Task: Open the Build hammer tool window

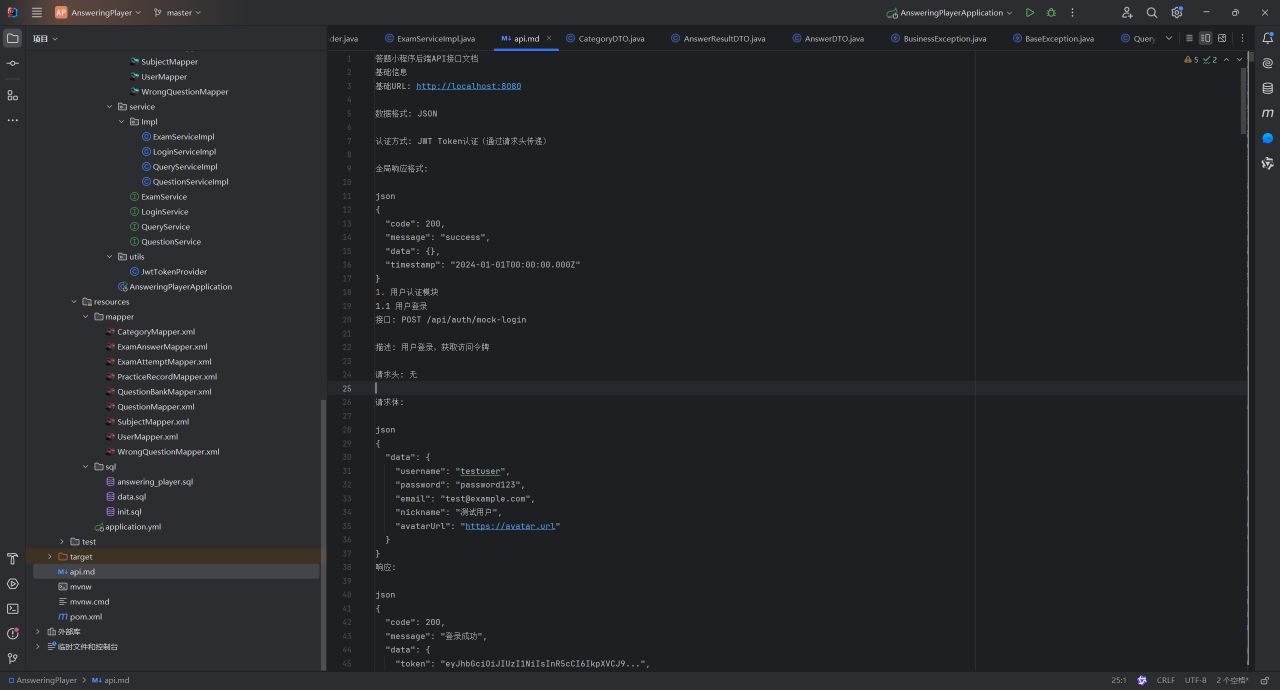Action: [13, 559]
